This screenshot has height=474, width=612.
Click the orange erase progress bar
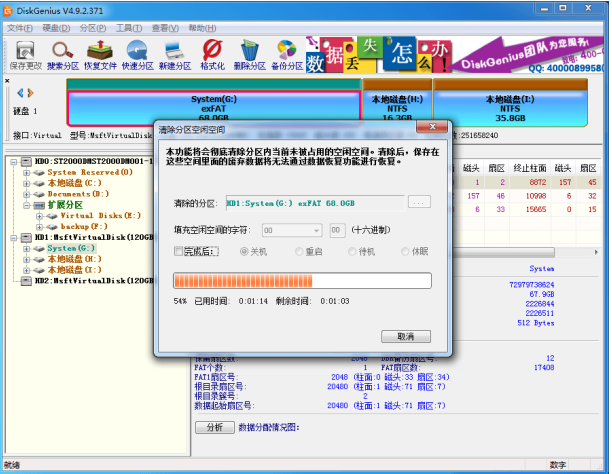click(x=302, y=281)
